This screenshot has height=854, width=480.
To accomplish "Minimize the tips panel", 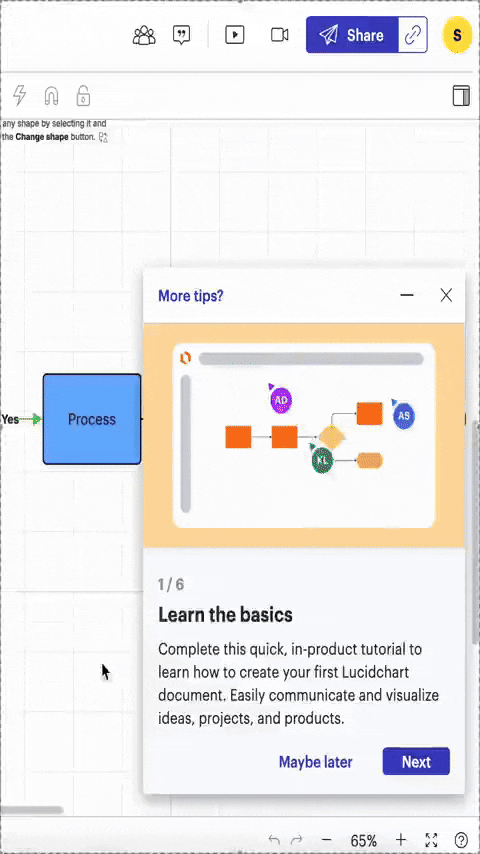I will (x=407, y=296).
